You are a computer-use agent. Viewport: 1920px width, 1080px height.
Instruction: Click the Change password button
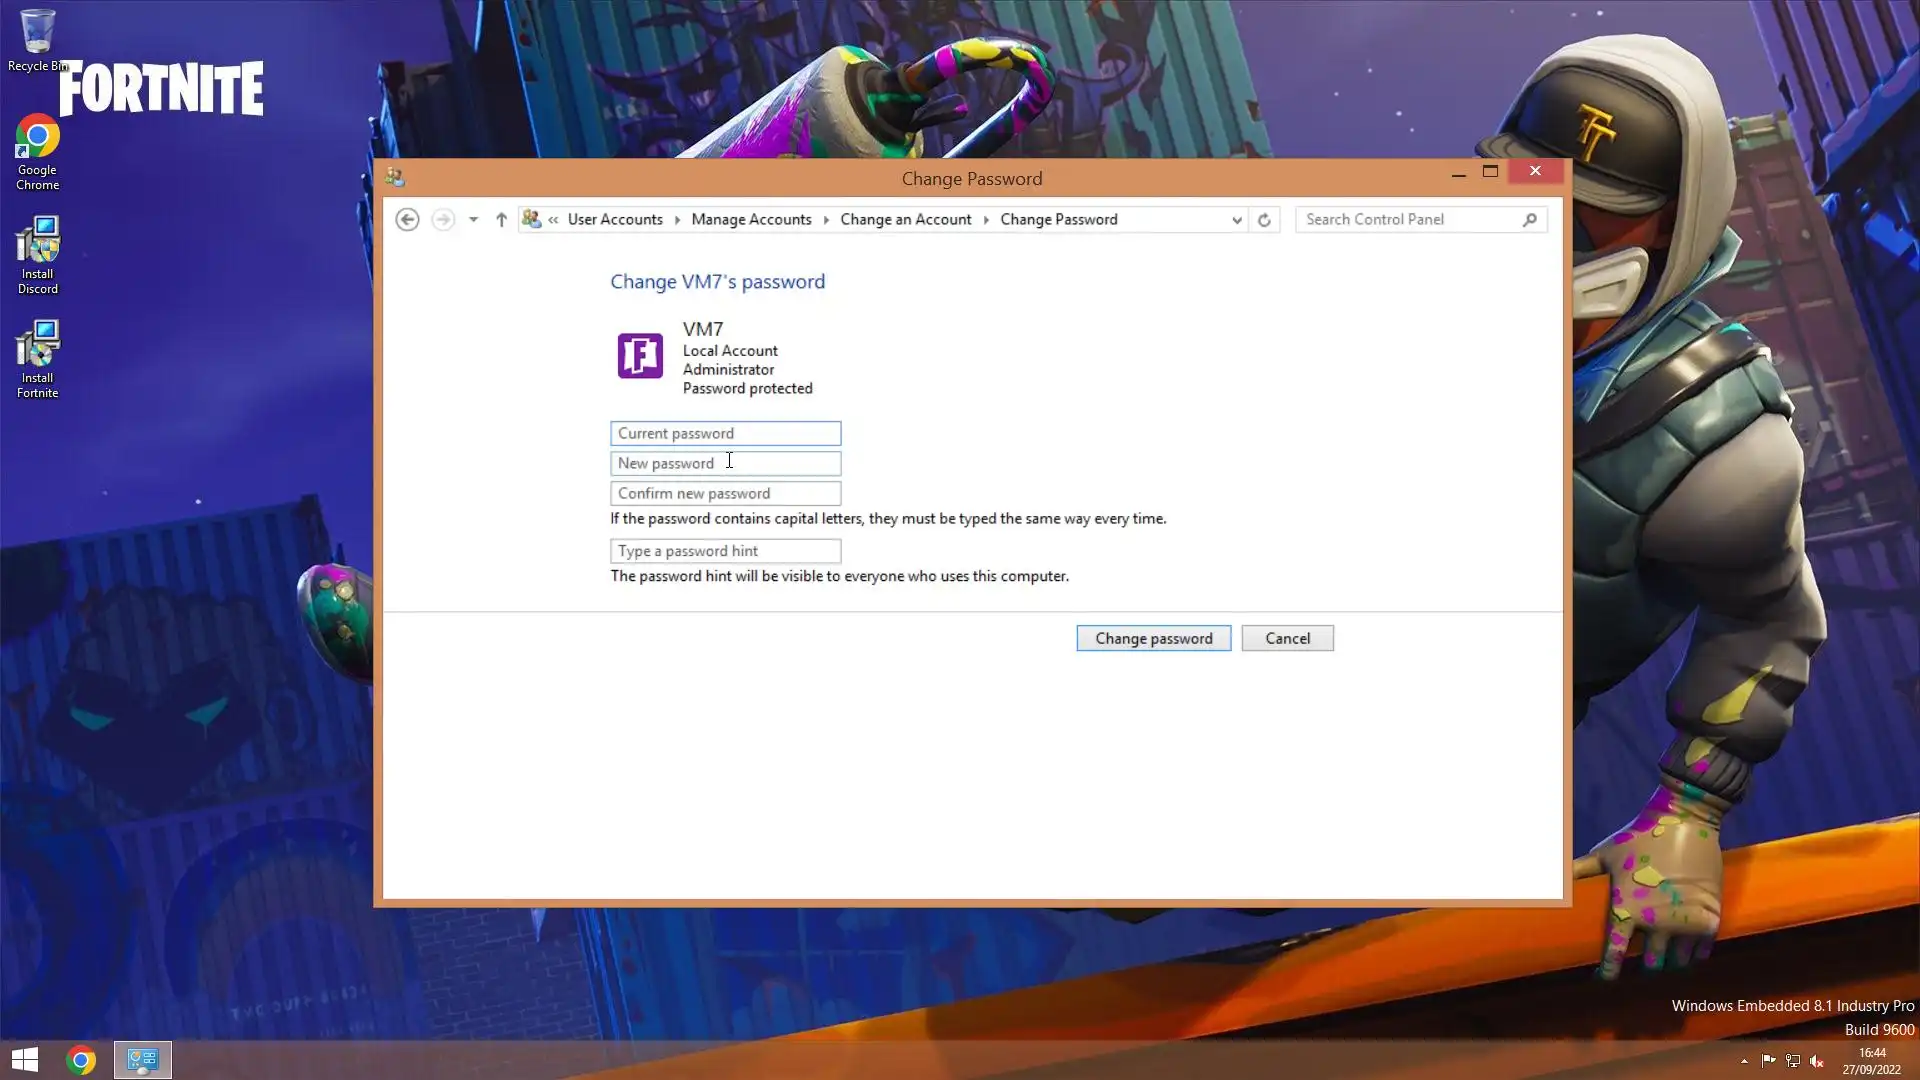click(x=1153, y=638)
